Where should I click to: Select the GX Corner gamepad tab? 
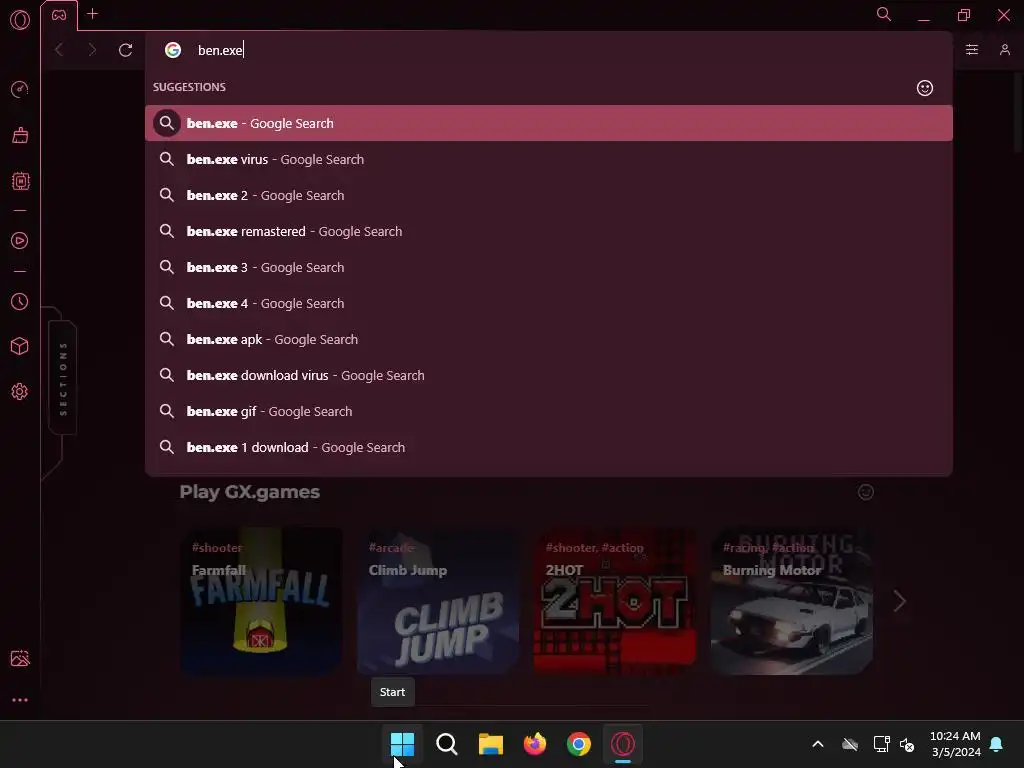(x=59, y=15)
